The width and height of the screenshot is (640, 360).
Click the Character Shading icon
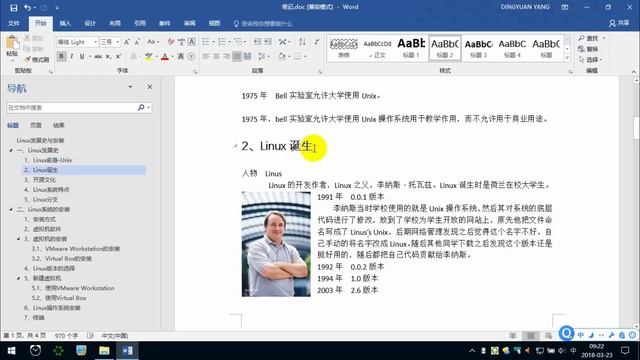point(181,56)
